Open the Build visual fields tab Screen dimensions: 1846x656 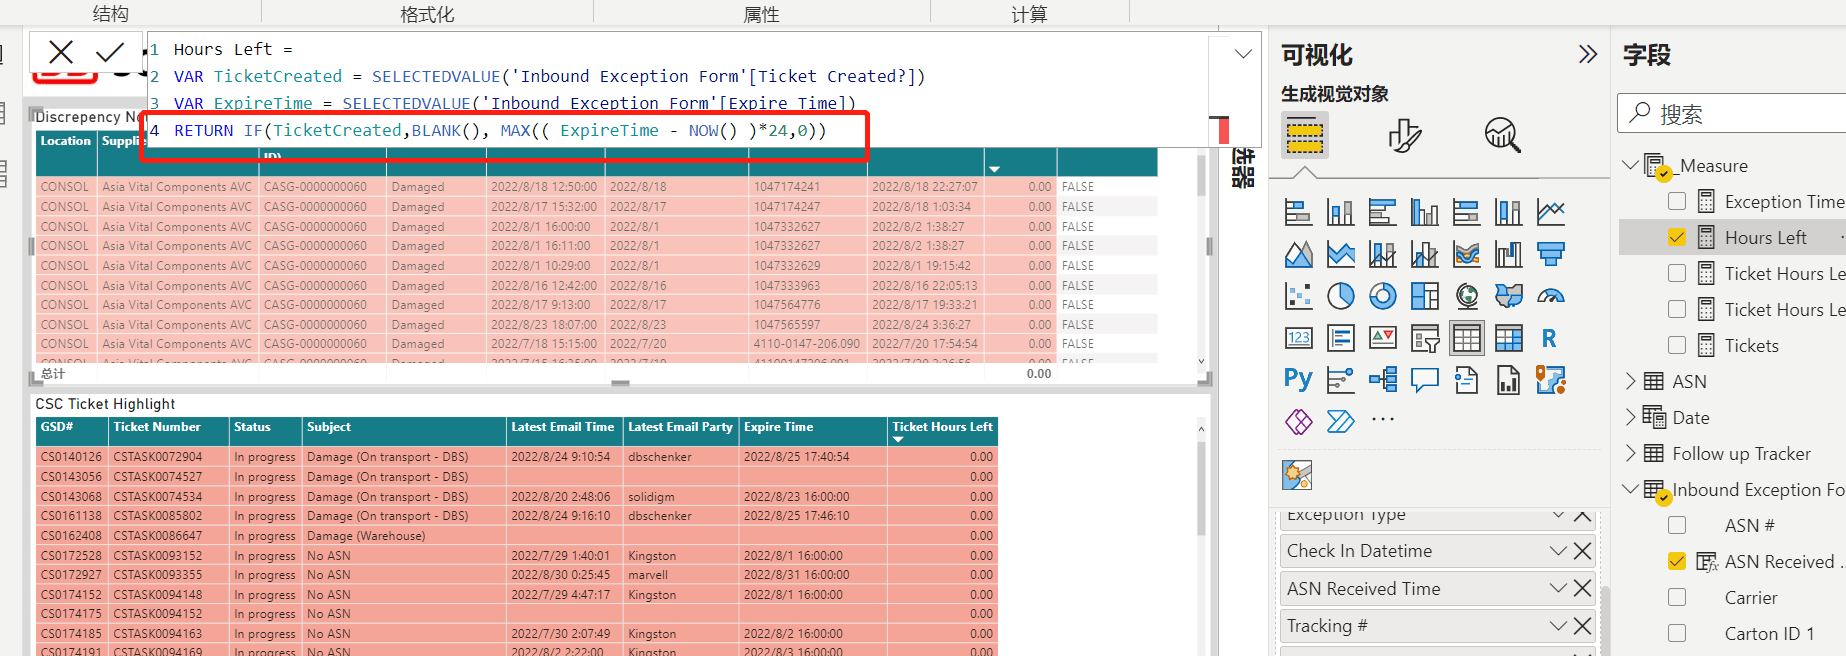[x=1305, y=135]
